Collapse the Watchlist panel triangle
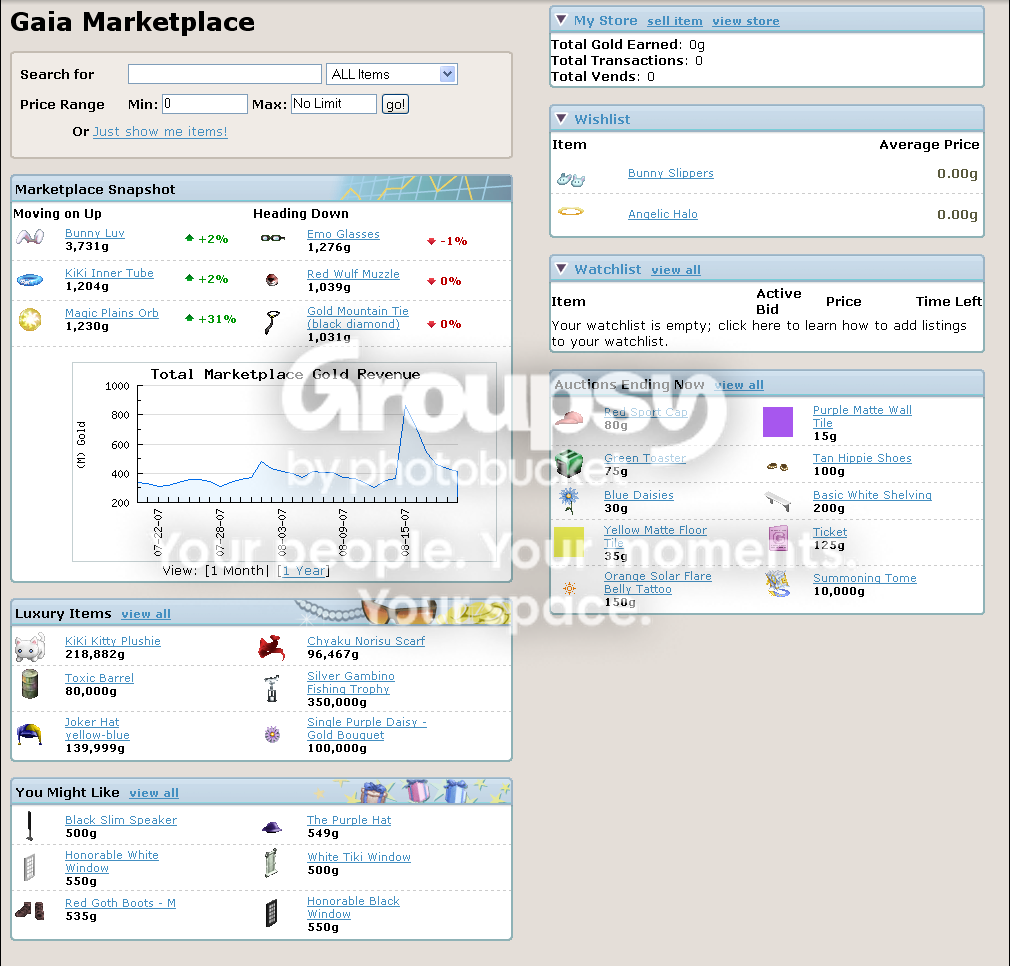This screenshot has height=967, width=1010. pyautogui.click(x=562, y=269)
